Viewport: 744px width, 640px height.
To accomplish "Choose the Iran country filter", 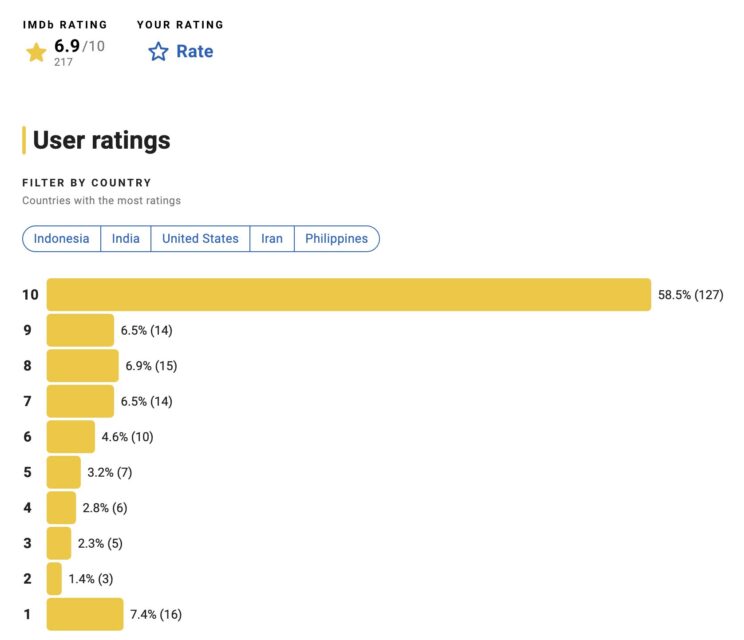I will tap(272, 239).
